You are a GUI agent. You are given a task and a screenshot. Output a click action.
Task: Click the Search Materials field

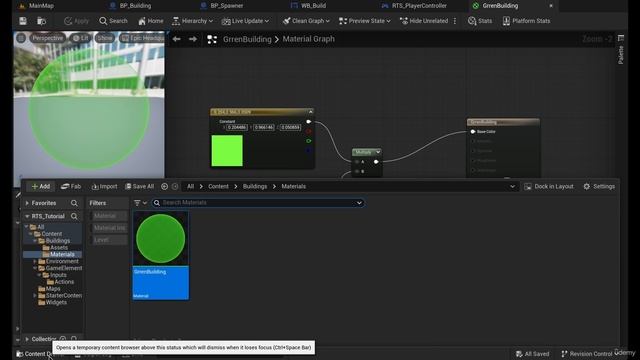[x=258, y=203]
